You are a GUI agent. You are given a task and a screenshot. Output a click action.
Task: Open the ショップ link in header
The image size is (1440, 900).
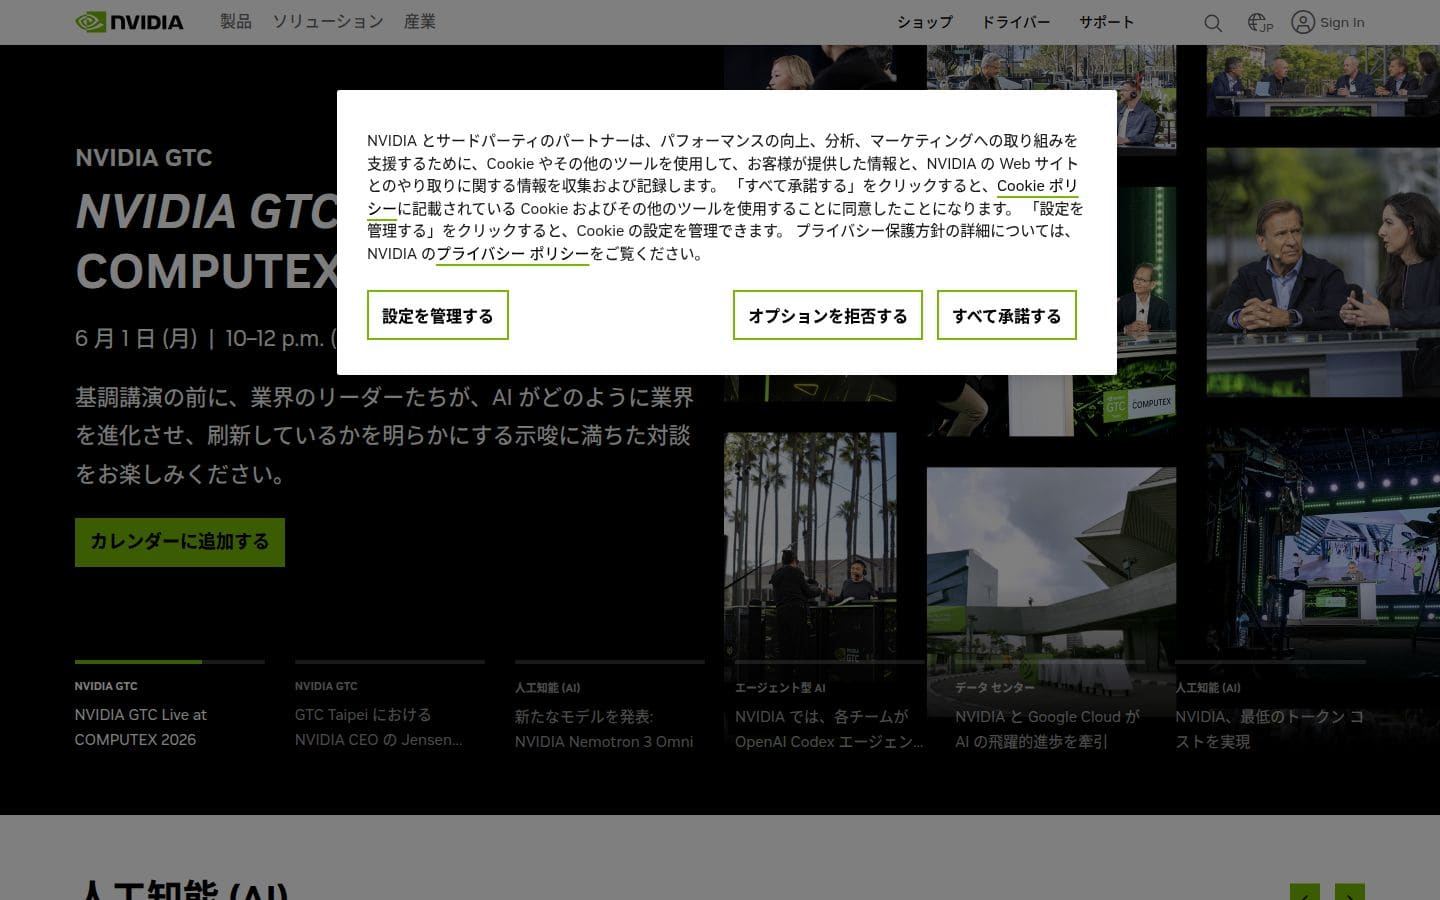(925, 22)
